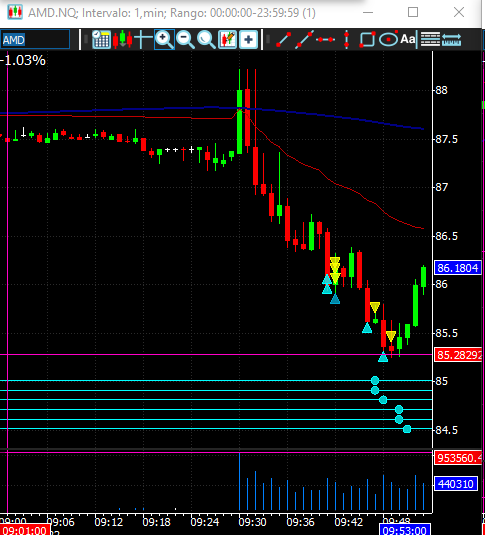
Task: Select the zoom out magnifier tool
Action: point(185,40)
